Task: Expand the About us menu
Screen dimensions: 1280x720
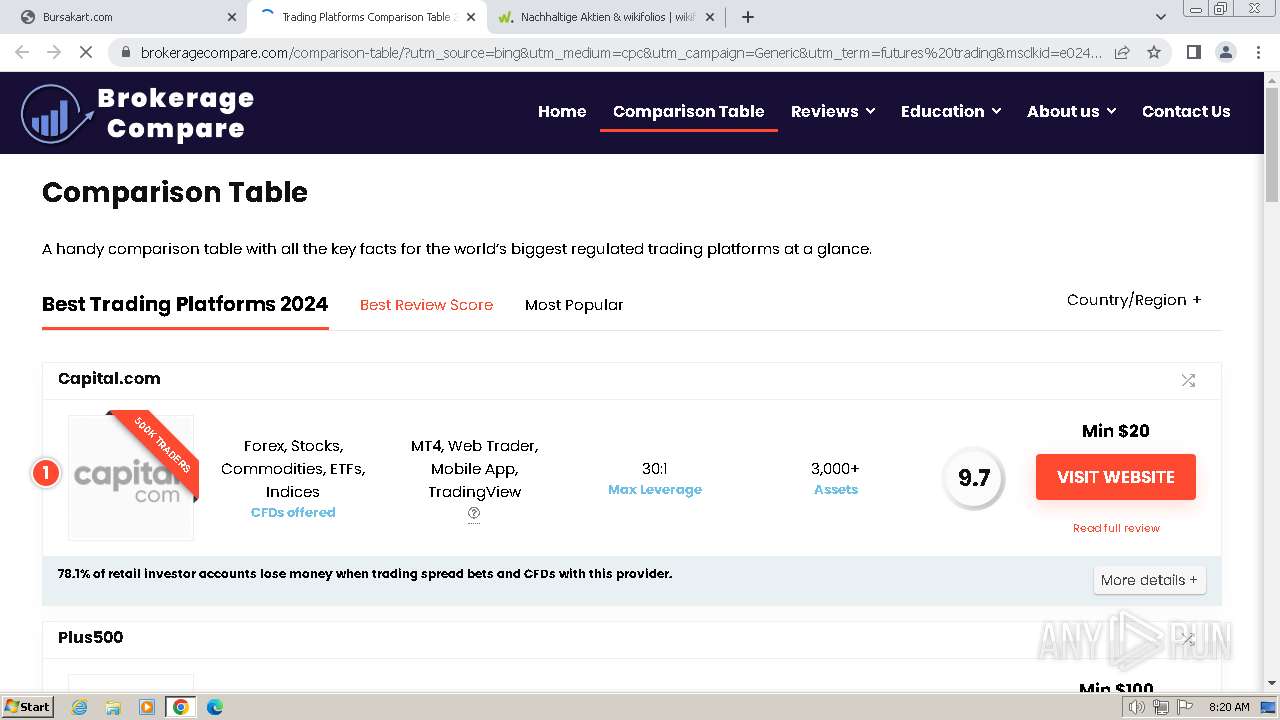Action: (1071, 111)
